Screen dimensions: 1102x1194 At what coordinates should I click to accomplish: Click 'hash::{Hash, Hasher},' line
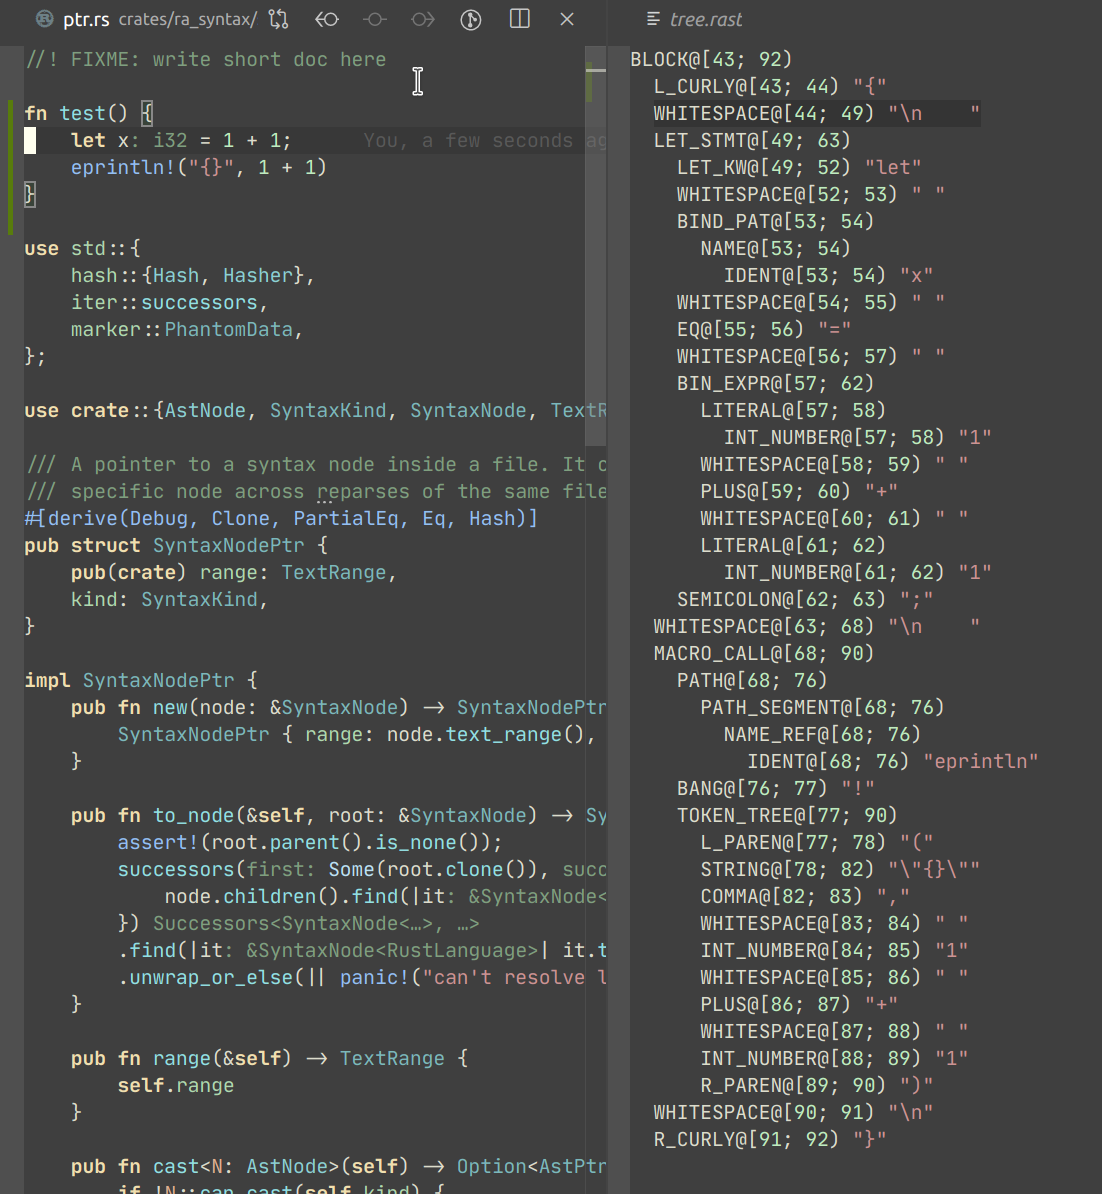(193, 276)
